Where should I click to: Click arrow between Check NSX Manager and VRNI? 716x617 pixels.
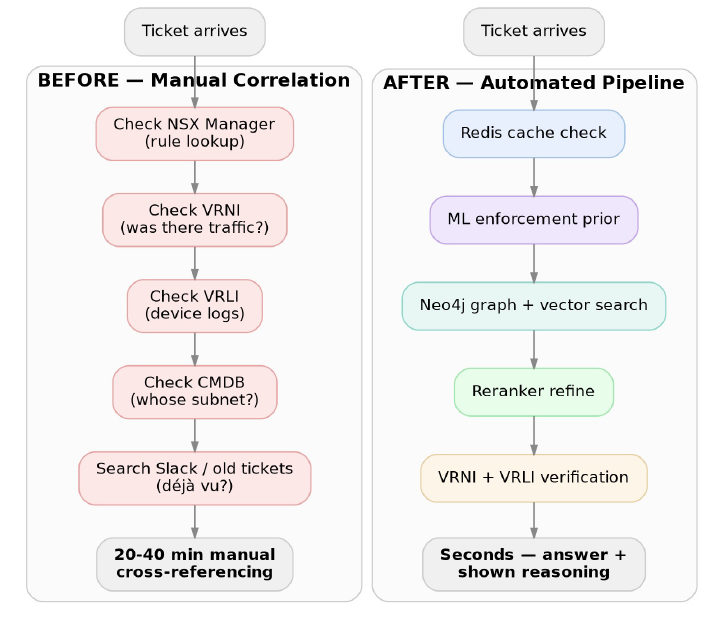195,177
